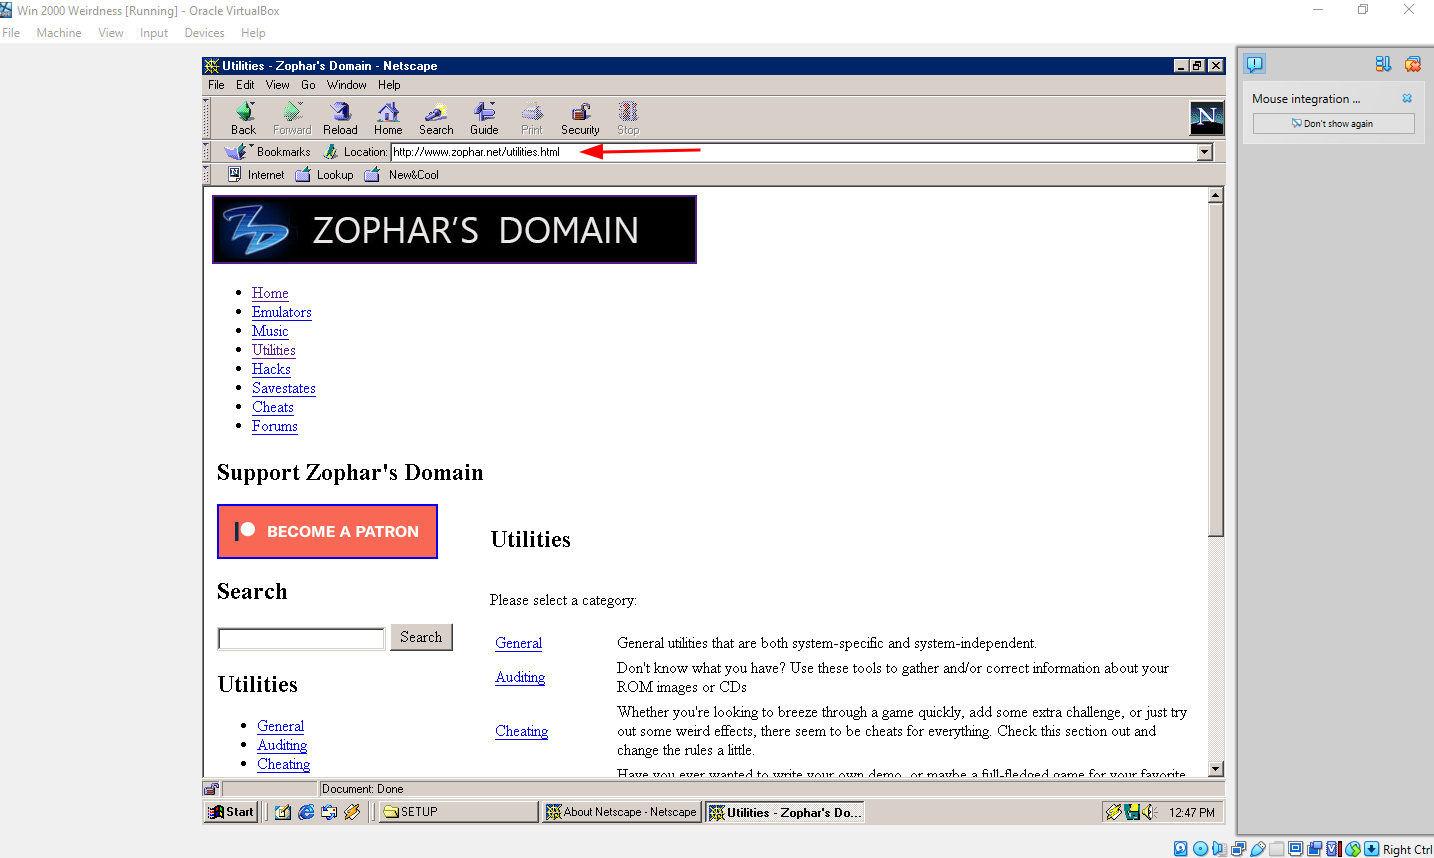Open the Emulators link
The image size is (1434, 858).
282,312
